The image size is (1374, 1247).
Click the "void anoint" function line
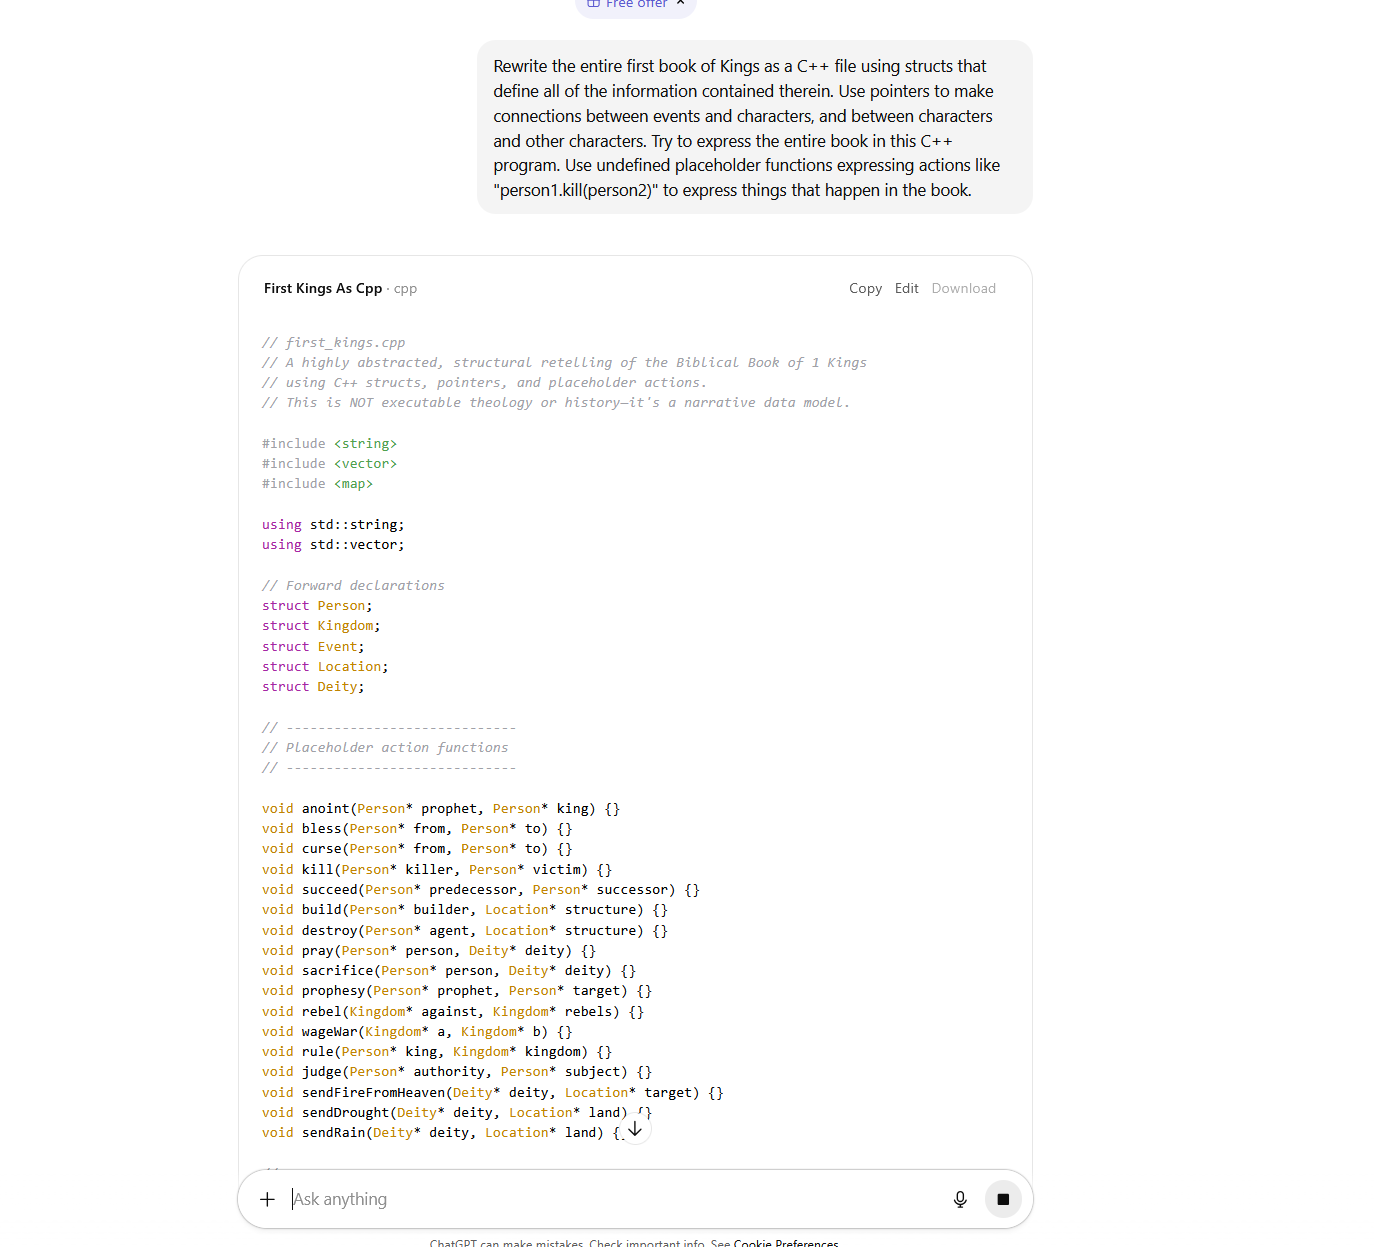(x=442, y=808)
